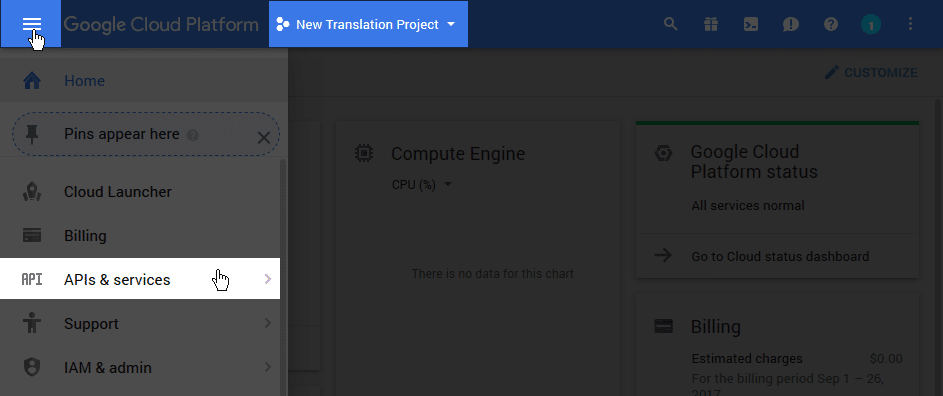Click There is no data for this chart
Screen dimensions: 943x396
(493, 274)
